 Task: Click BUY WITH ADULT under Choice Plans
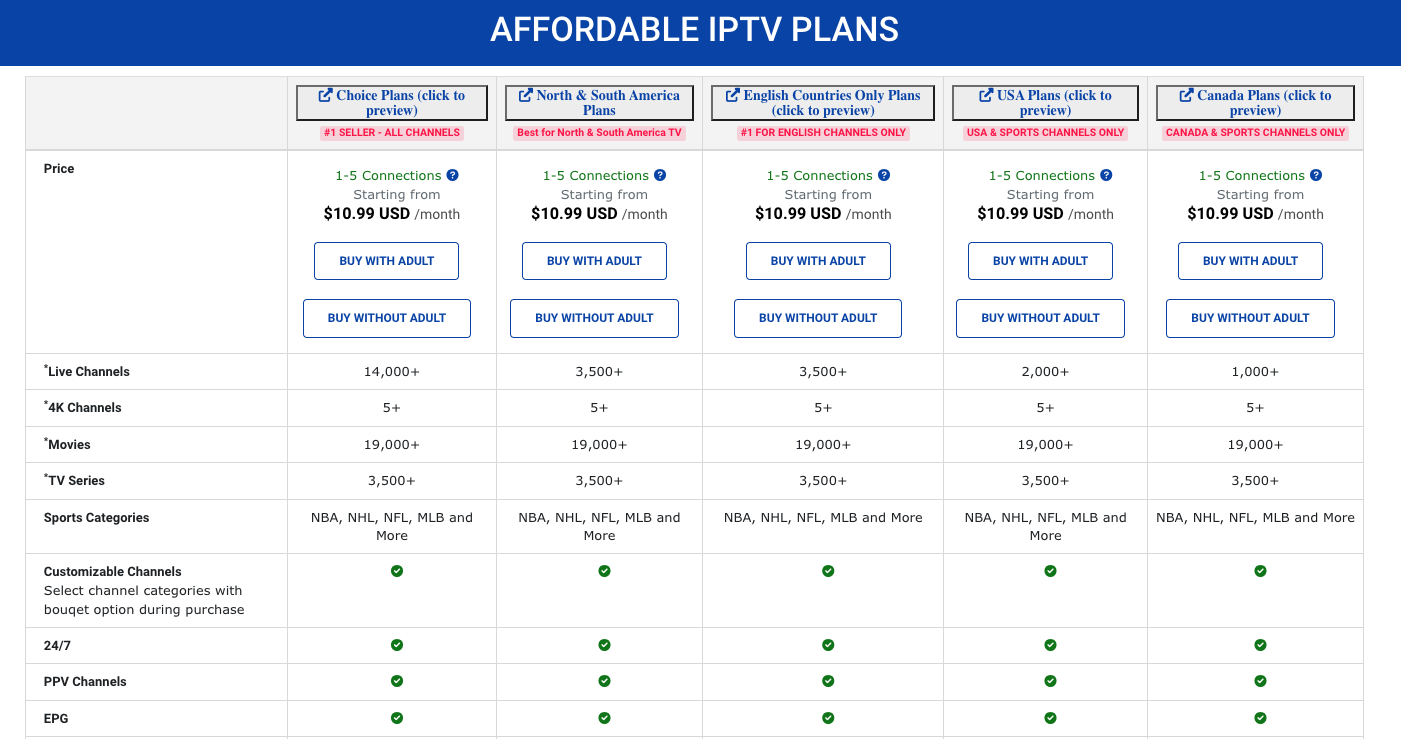coord(386,260)
